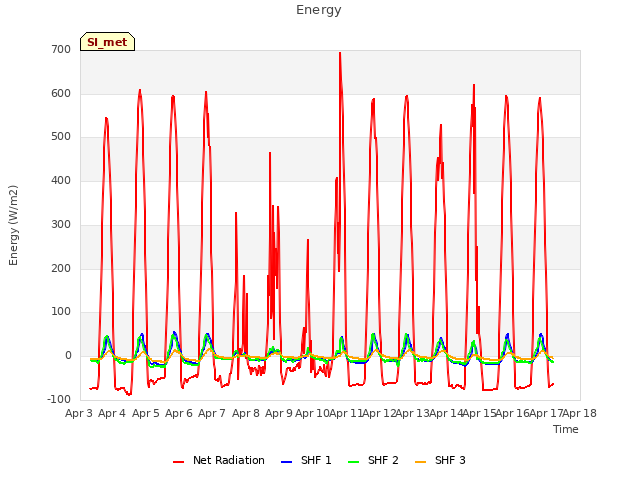Click the Apr 18 x-axis label
Image resolution: width=640 pixels, height=480 pixels.
click(580, 413)
